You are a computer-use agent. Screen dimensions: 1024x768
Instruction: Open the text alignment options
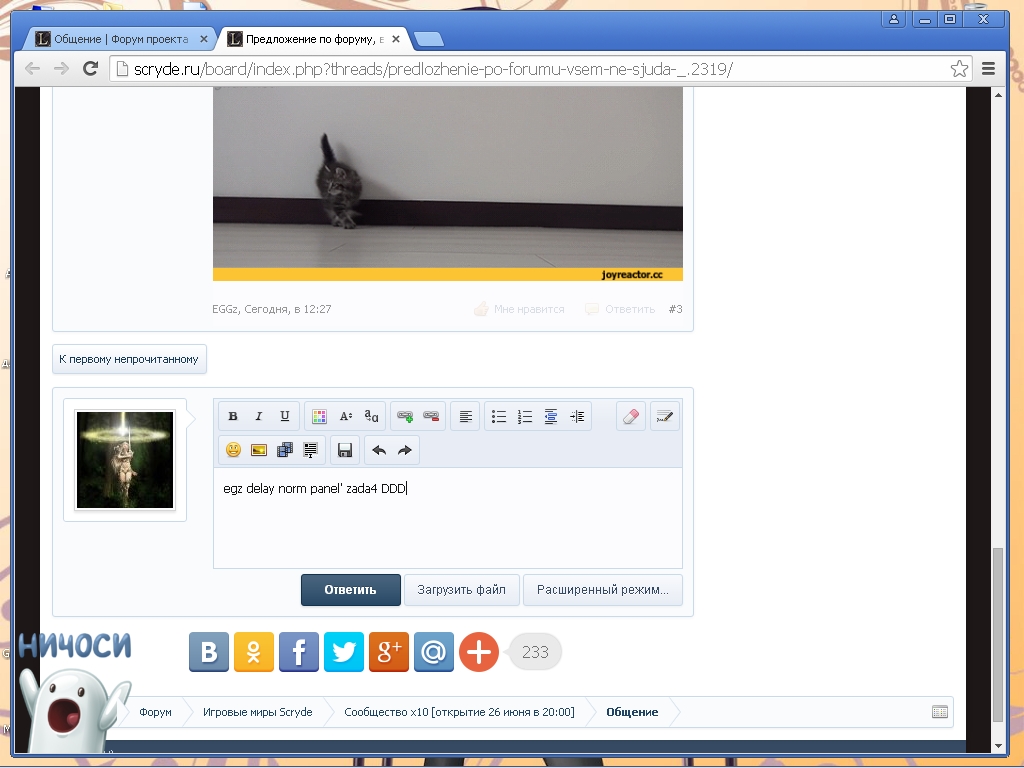click(x=464, y=415)
